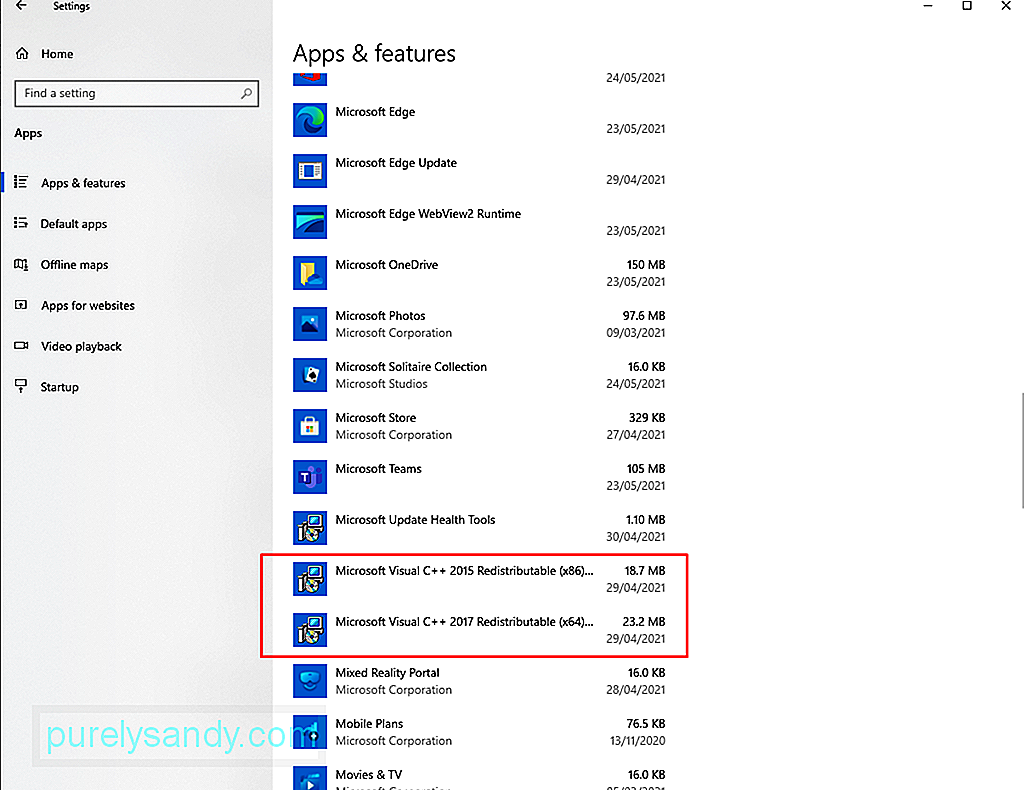The image size is (1024, 790).
Task: Click the 27/04/2021 install date
Action: 635,434
